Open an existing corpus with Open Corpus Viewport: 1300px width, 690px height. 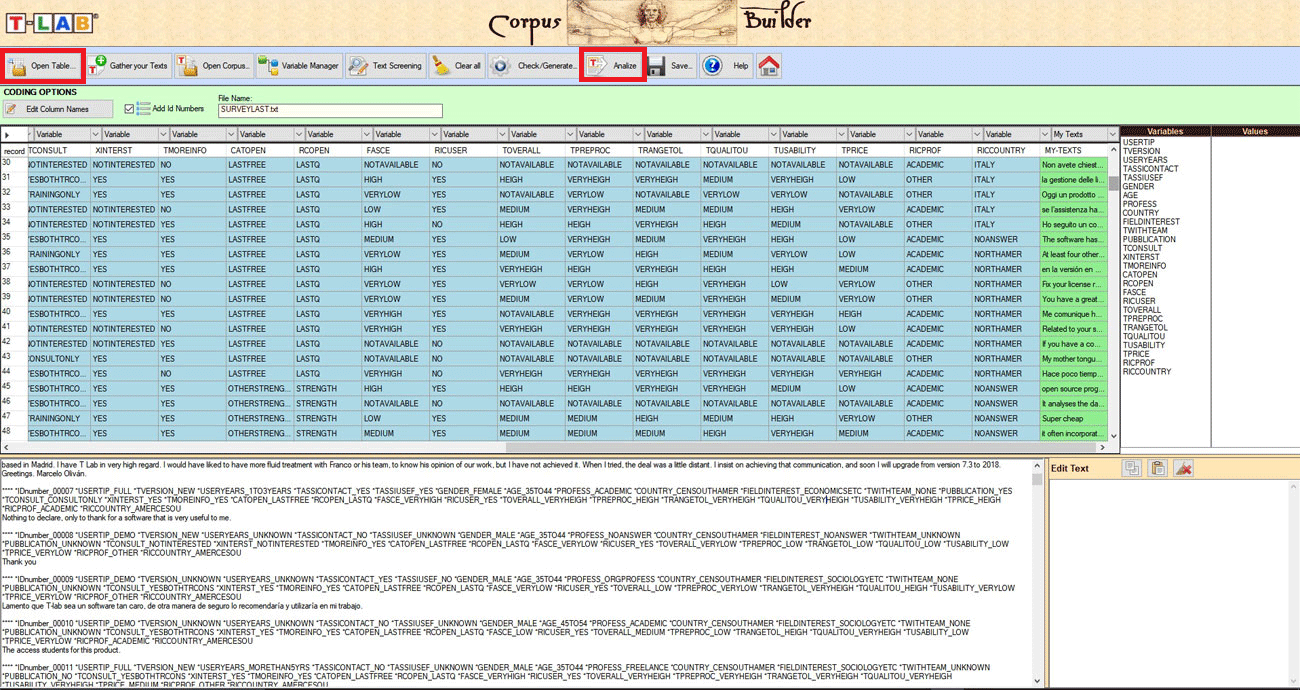coord(214,66)
